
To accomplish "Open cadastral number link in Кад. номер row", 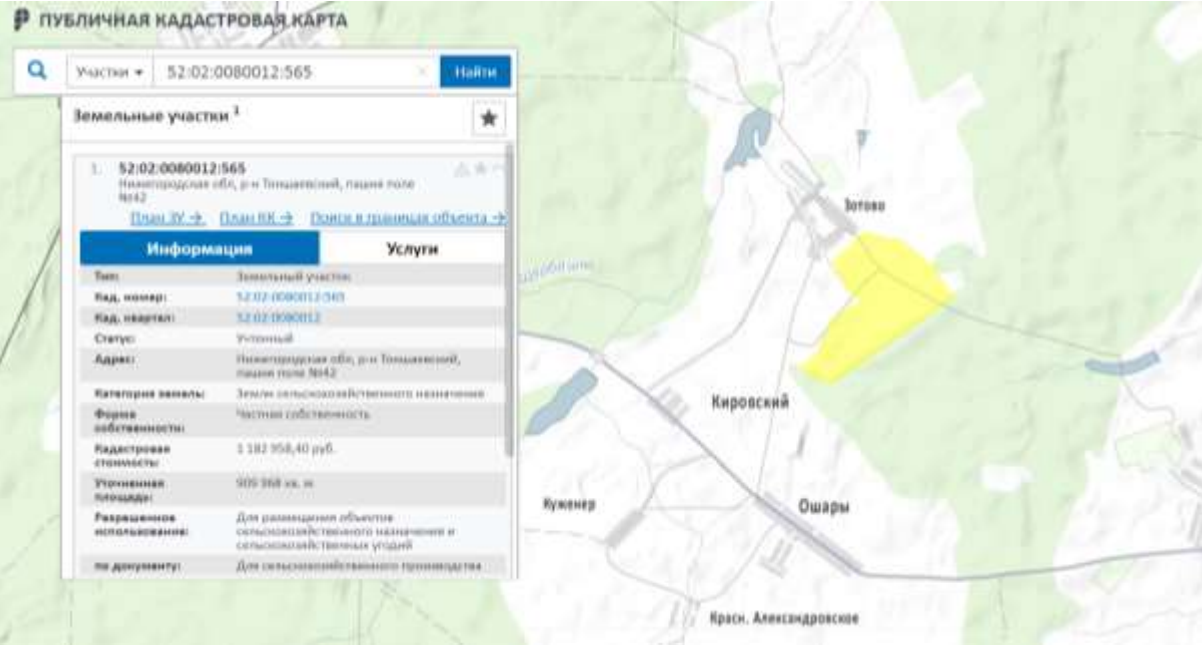I will click(x=290, y=297).
